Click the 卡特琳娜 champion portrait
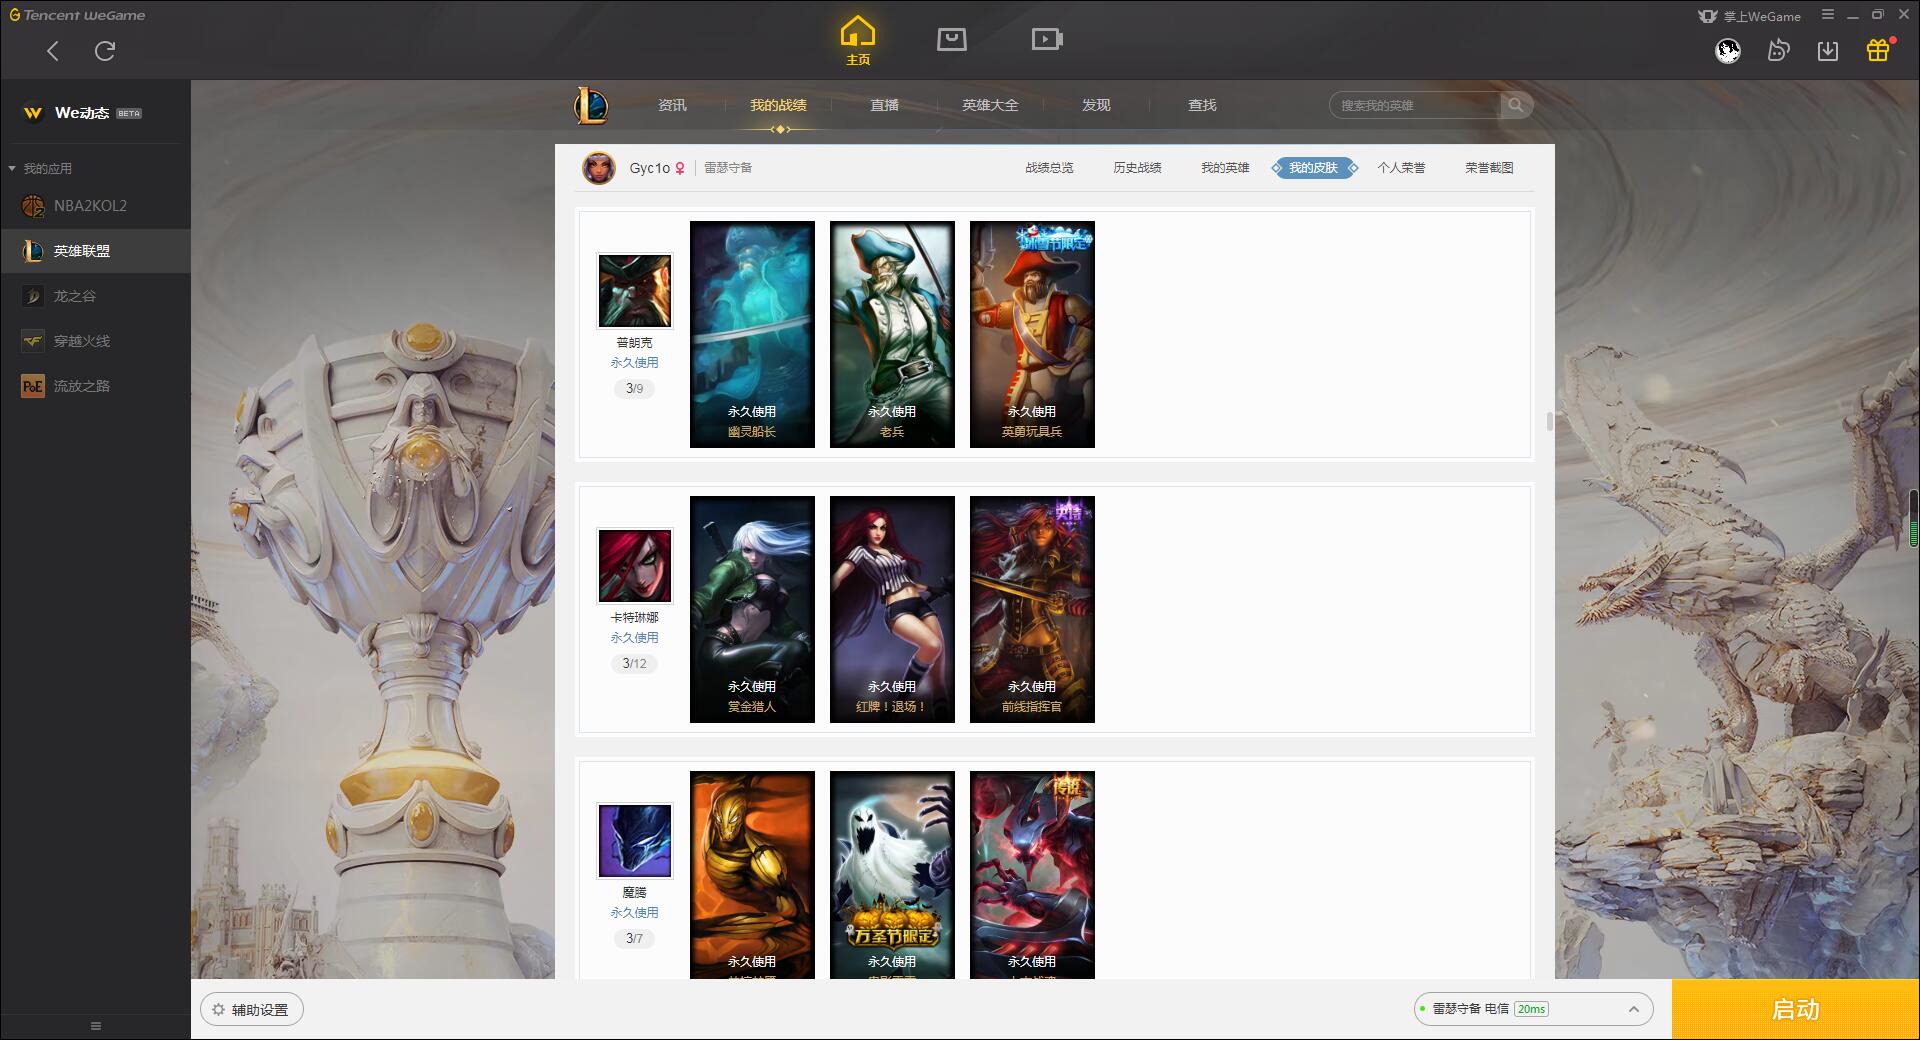This screenshot has width=1920, height=1040. 635,565
